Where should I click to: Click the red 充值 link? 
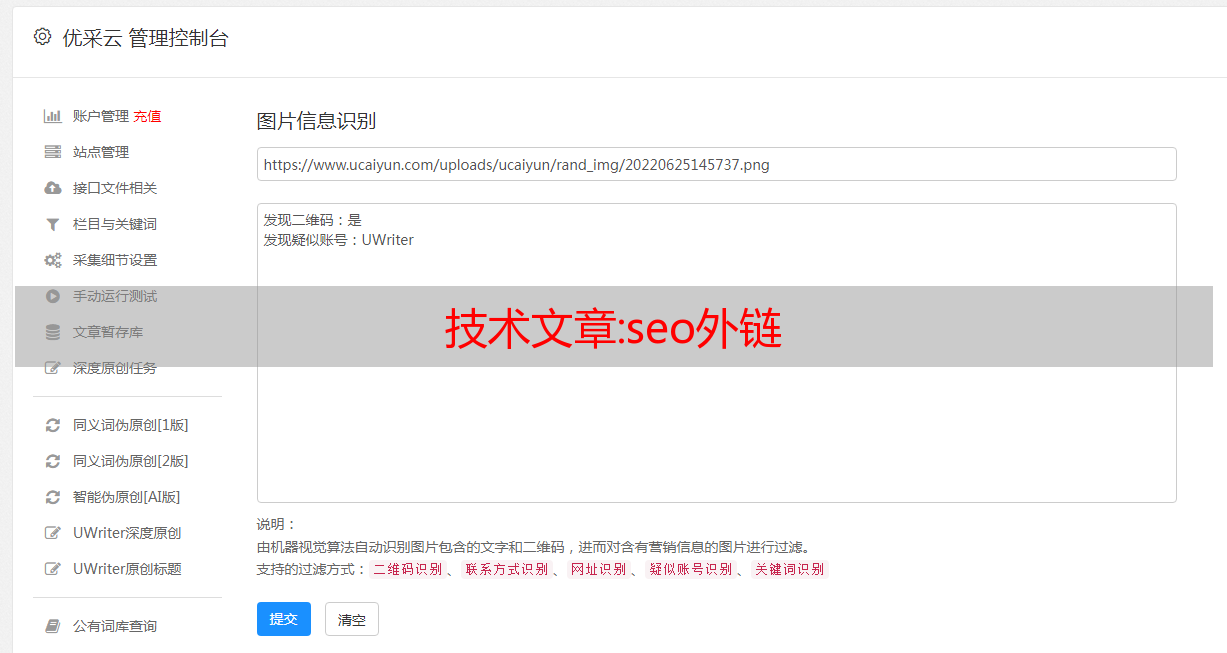pyautogui.click(x=147, y=116)
